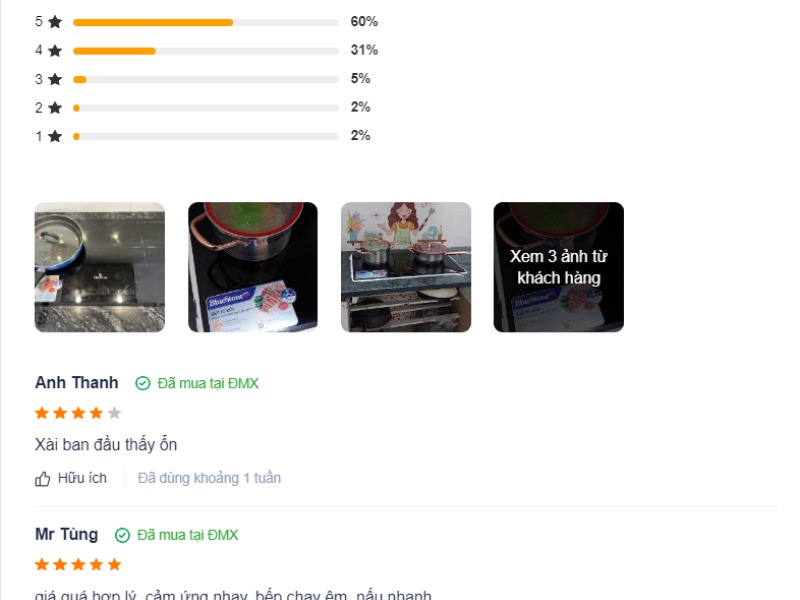Click the green verified check beside Mr Tùng
This screenshot has width=800, height=600.
(x=122, y=535)
